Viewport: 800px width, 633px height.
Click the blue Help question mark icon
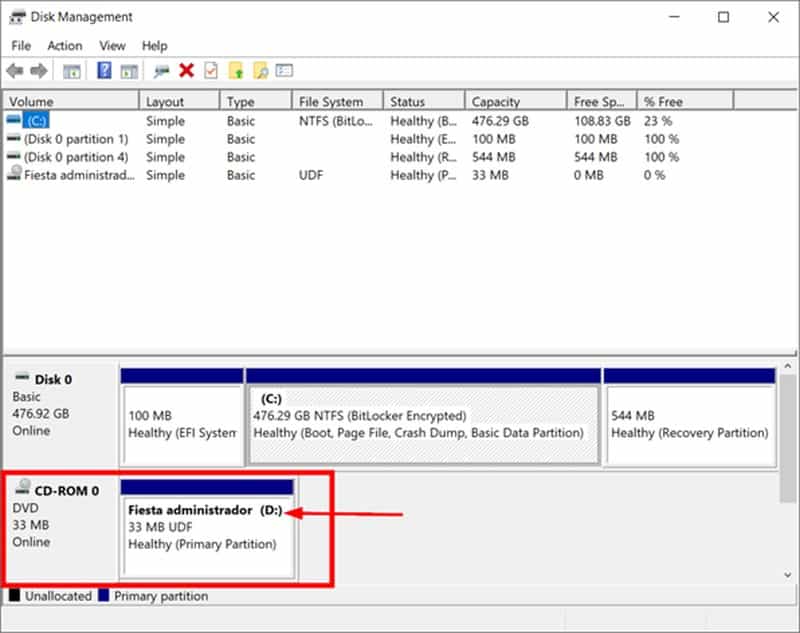(x=104, y=71)
